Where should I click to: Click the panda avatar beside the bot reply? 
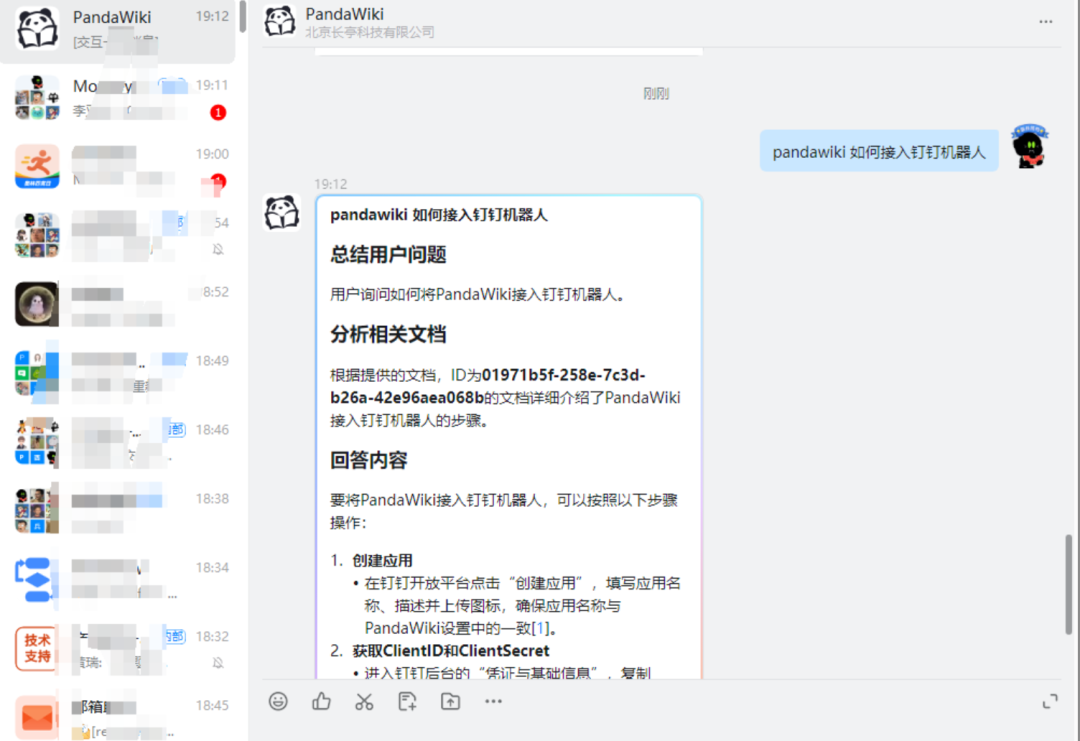pyautogui.click(x=282, y=212)
